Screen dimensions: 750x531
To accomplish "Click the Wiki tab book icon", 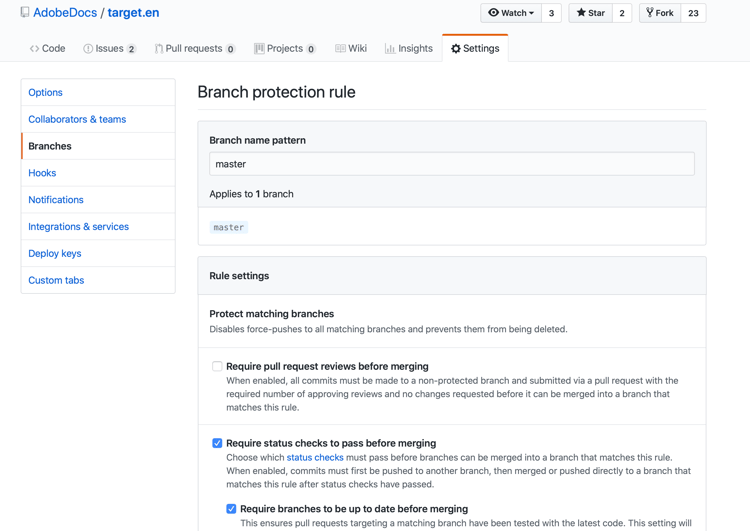I will tap(340, 48).
